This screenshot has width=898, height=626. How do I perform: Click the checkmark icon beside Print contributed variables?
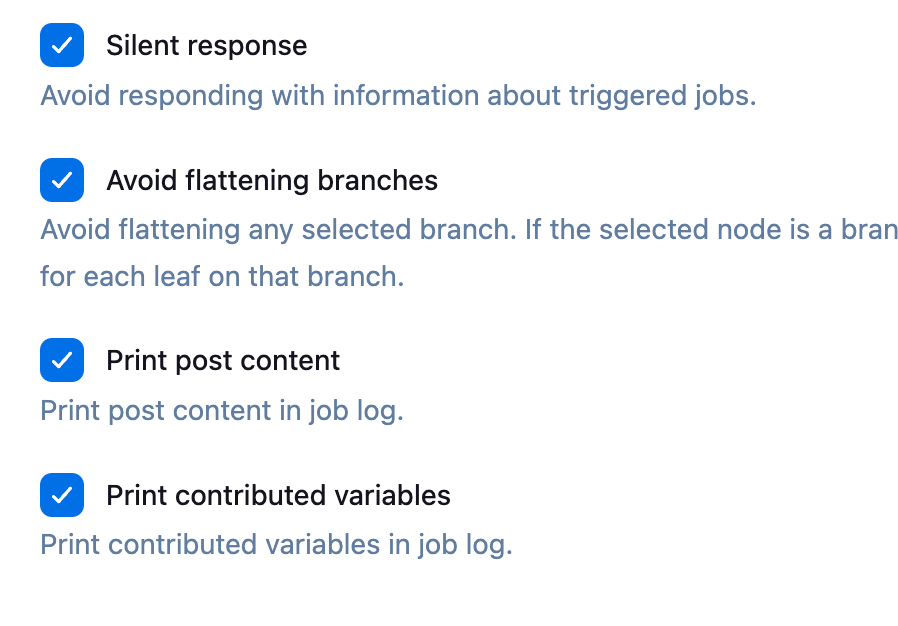tap(61, 496)
